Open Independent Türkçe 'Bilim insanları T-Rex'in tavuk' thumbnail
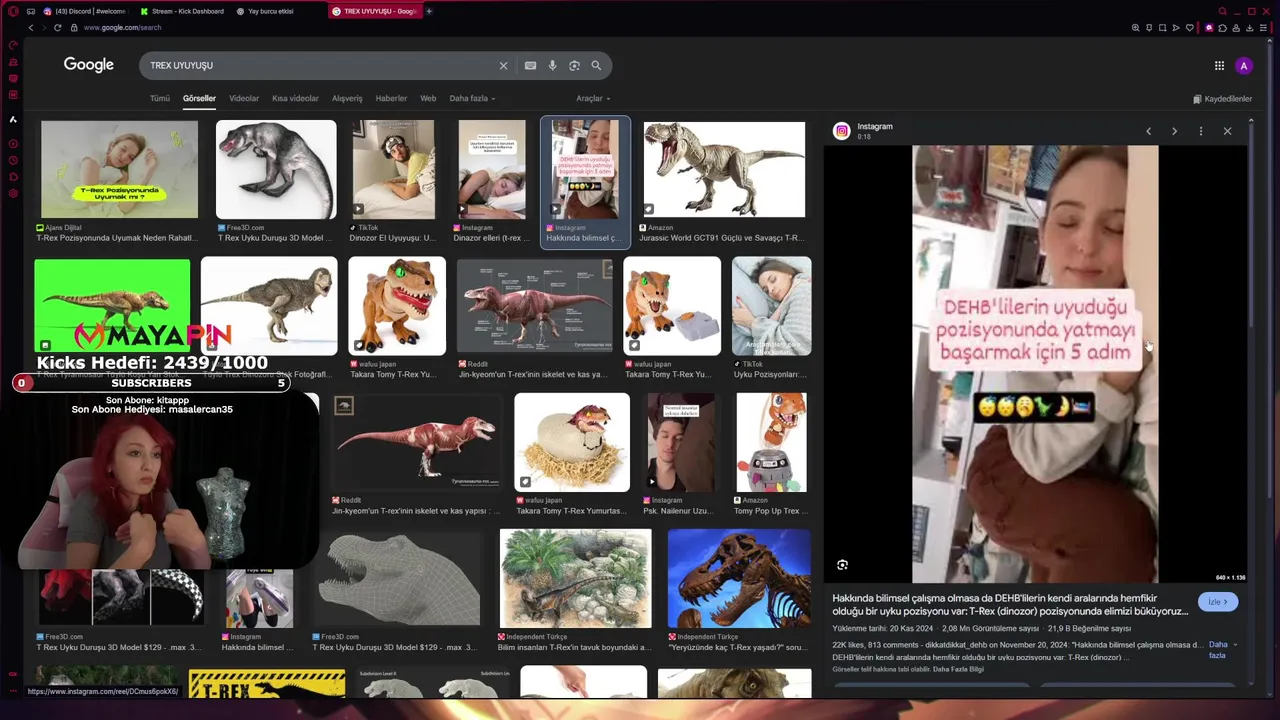The width and height of the screenshot is (1280, 720). (575, 579)
